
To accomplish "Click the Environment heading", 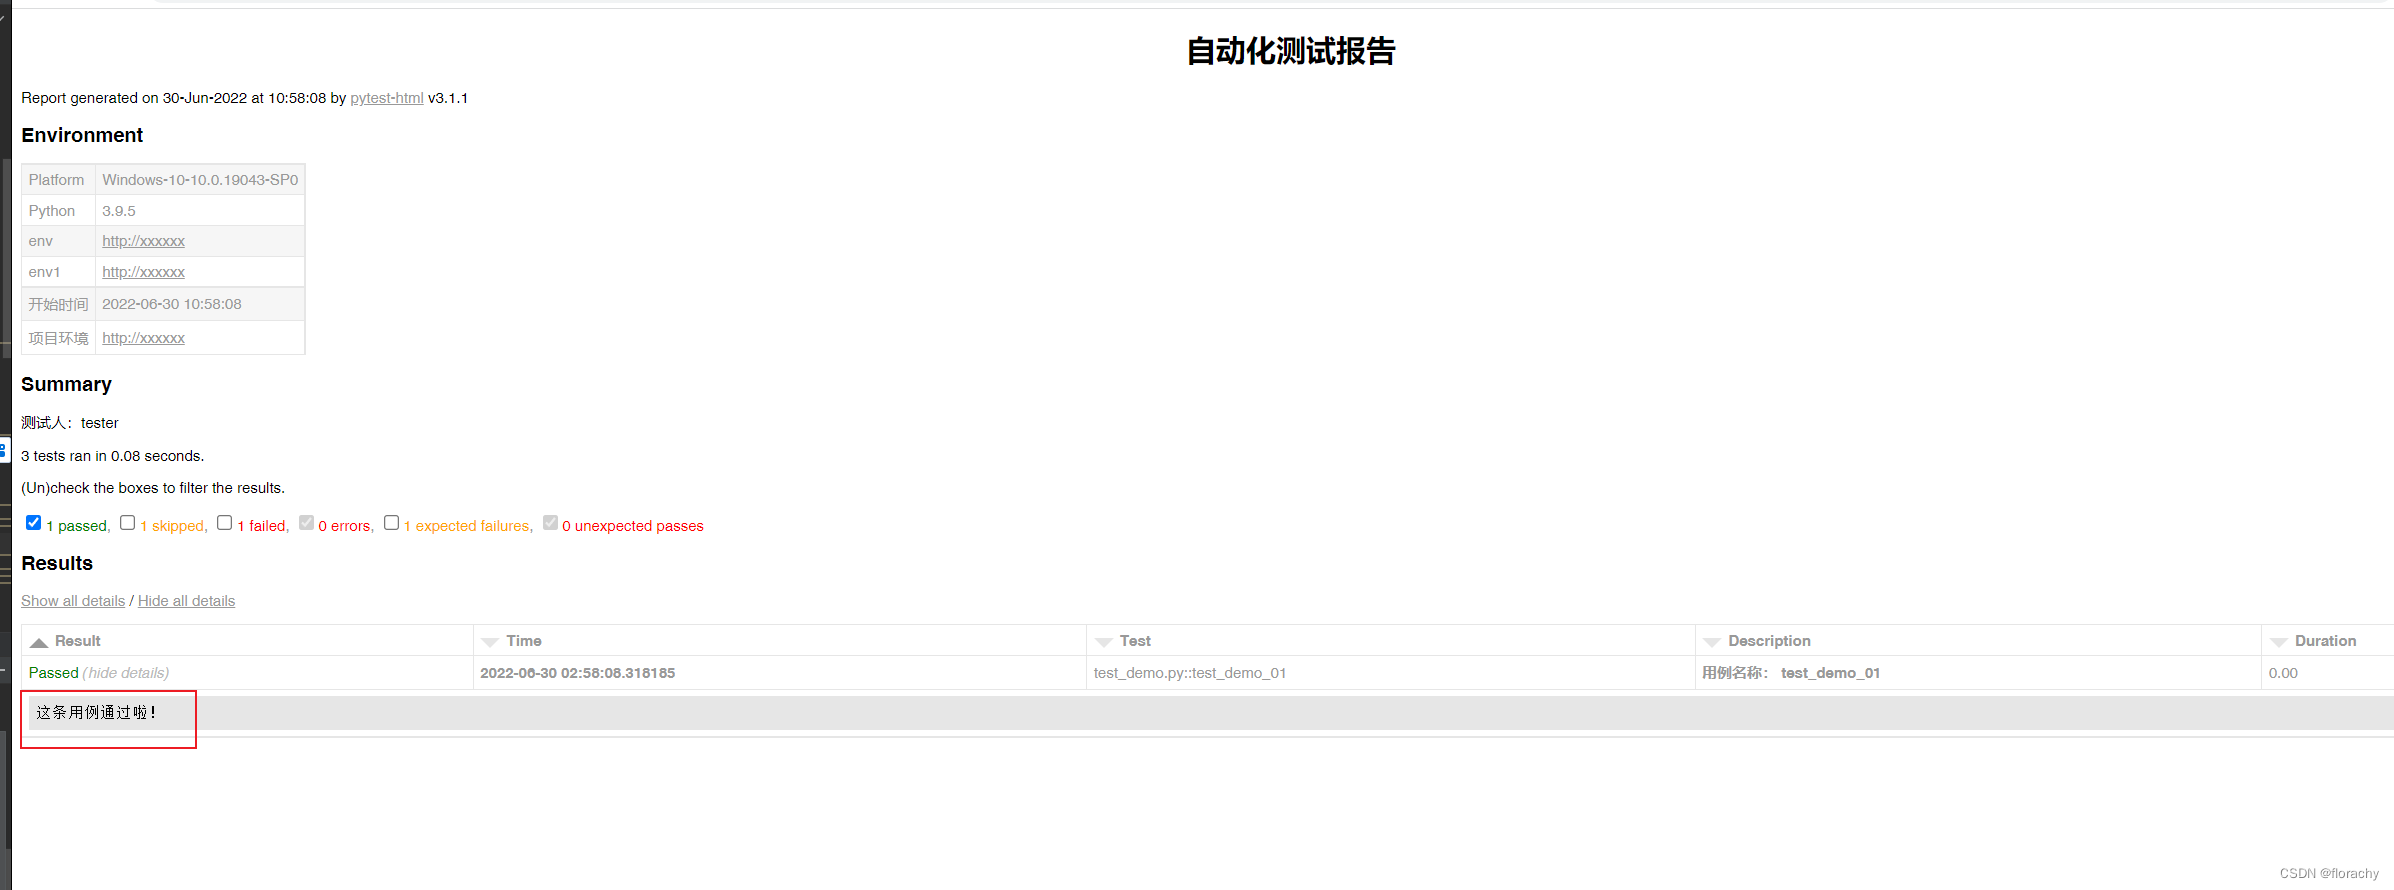I will [82, 135].
